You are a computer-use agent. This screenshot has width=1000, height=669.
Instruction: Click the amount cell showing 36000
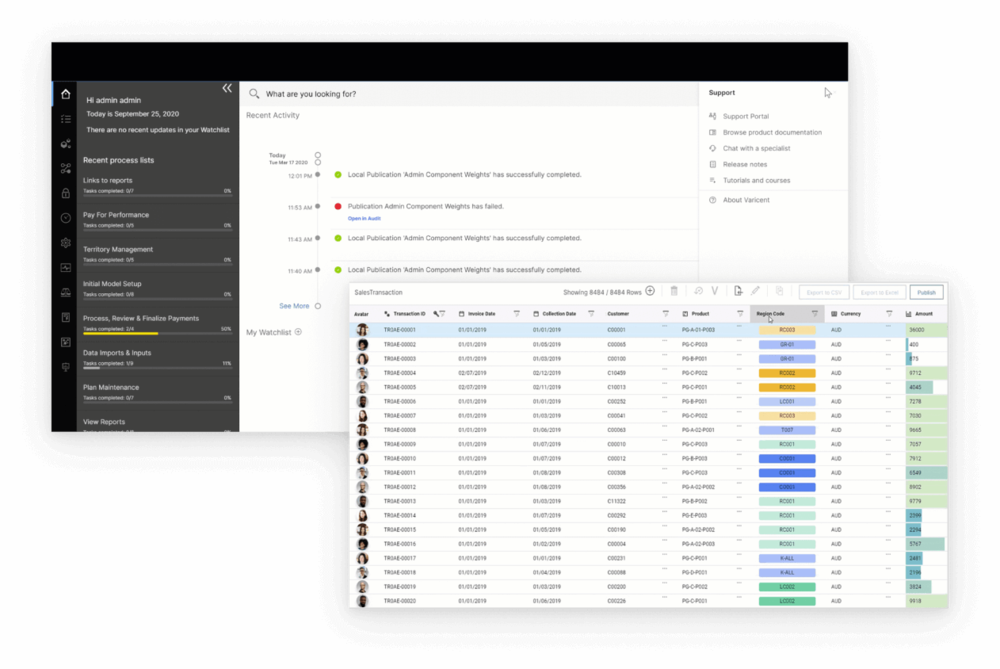coord(926,330)
